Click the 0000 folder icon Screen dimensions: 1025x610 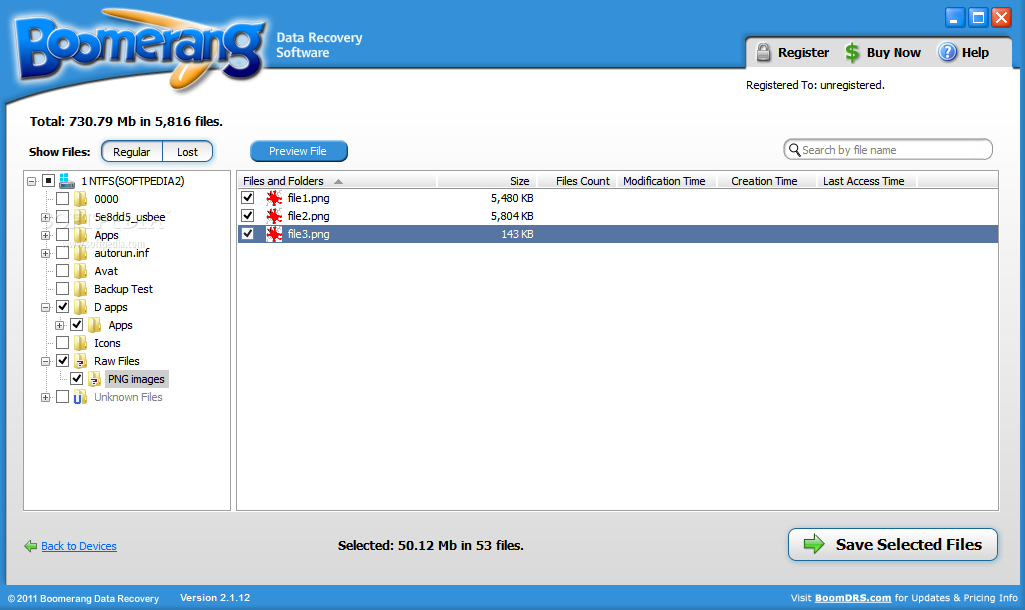[x=80, y=199]
